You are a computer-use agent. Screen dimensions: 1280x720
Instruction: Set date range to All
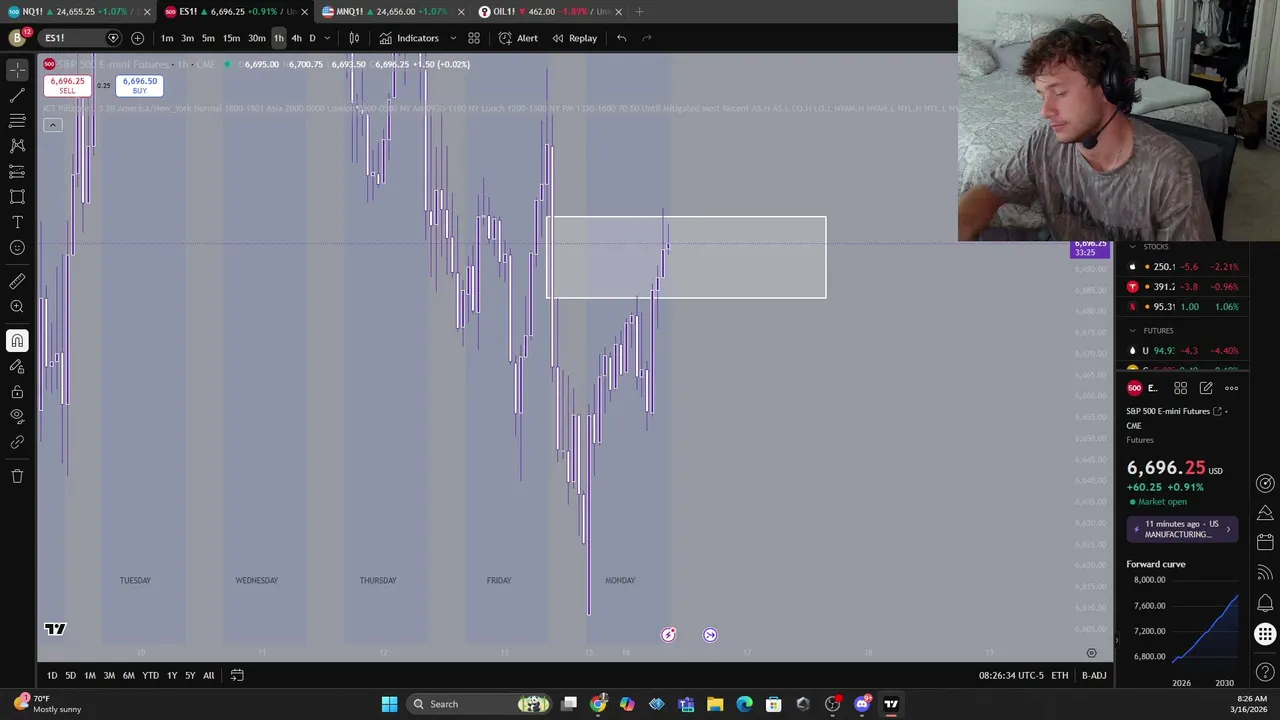point(208,675)
